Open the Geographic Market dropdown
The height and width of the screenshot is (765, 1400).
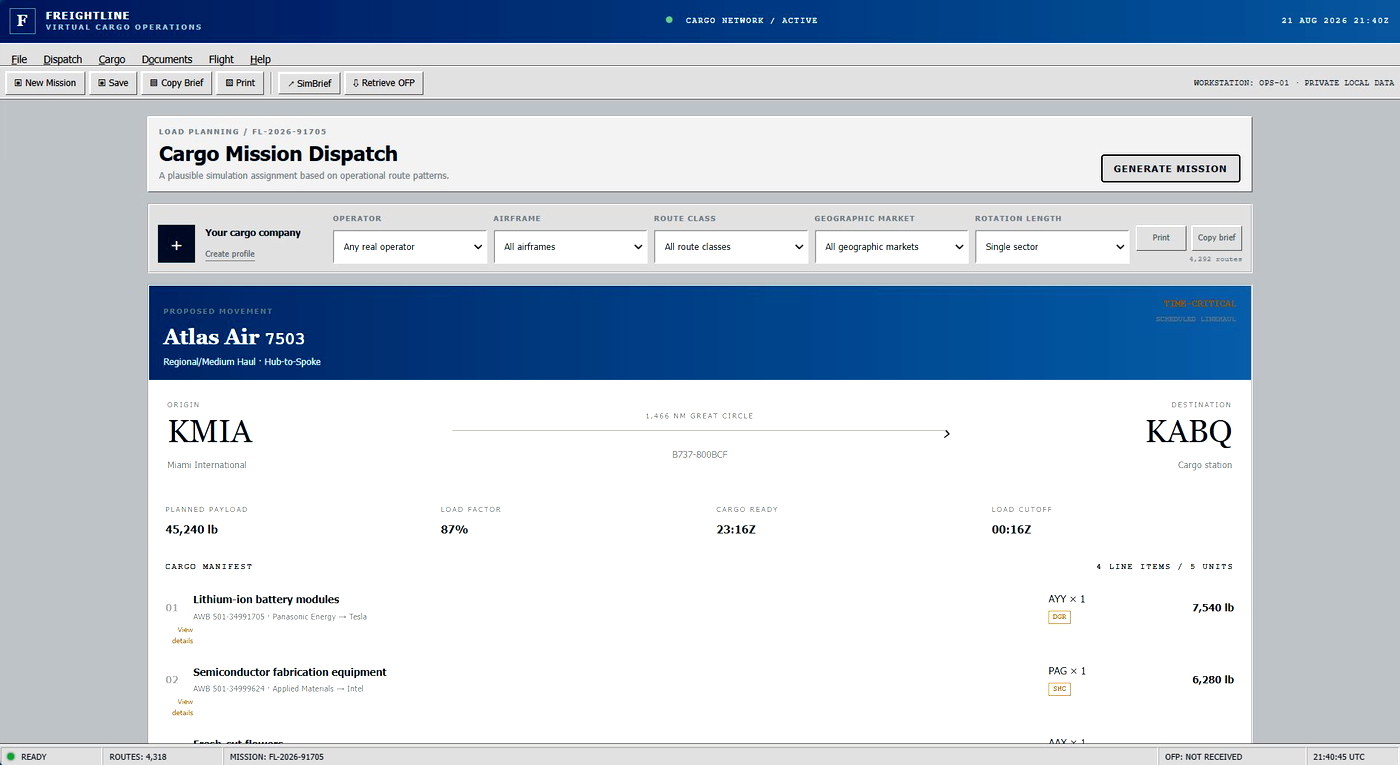click(892, 247)
